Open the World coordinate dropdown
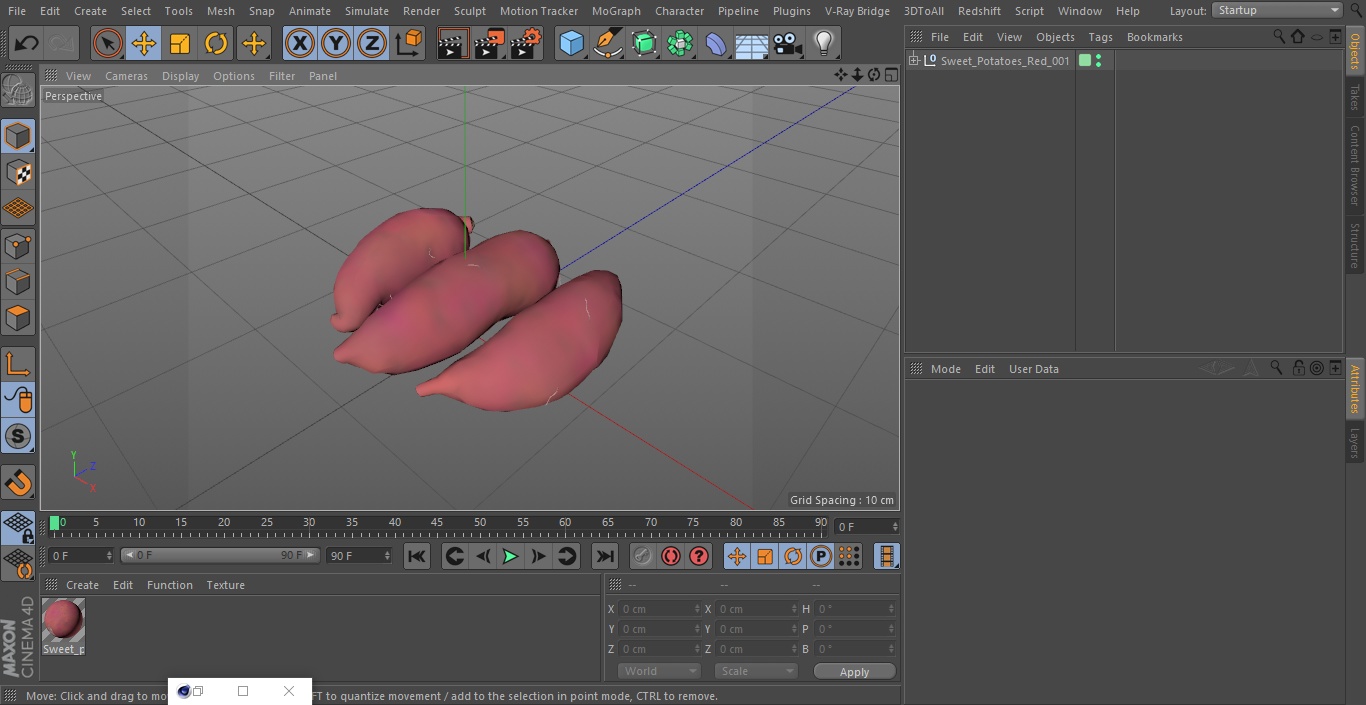The image size is (1366, 705). pyautogui.click(x=658, y=671)
